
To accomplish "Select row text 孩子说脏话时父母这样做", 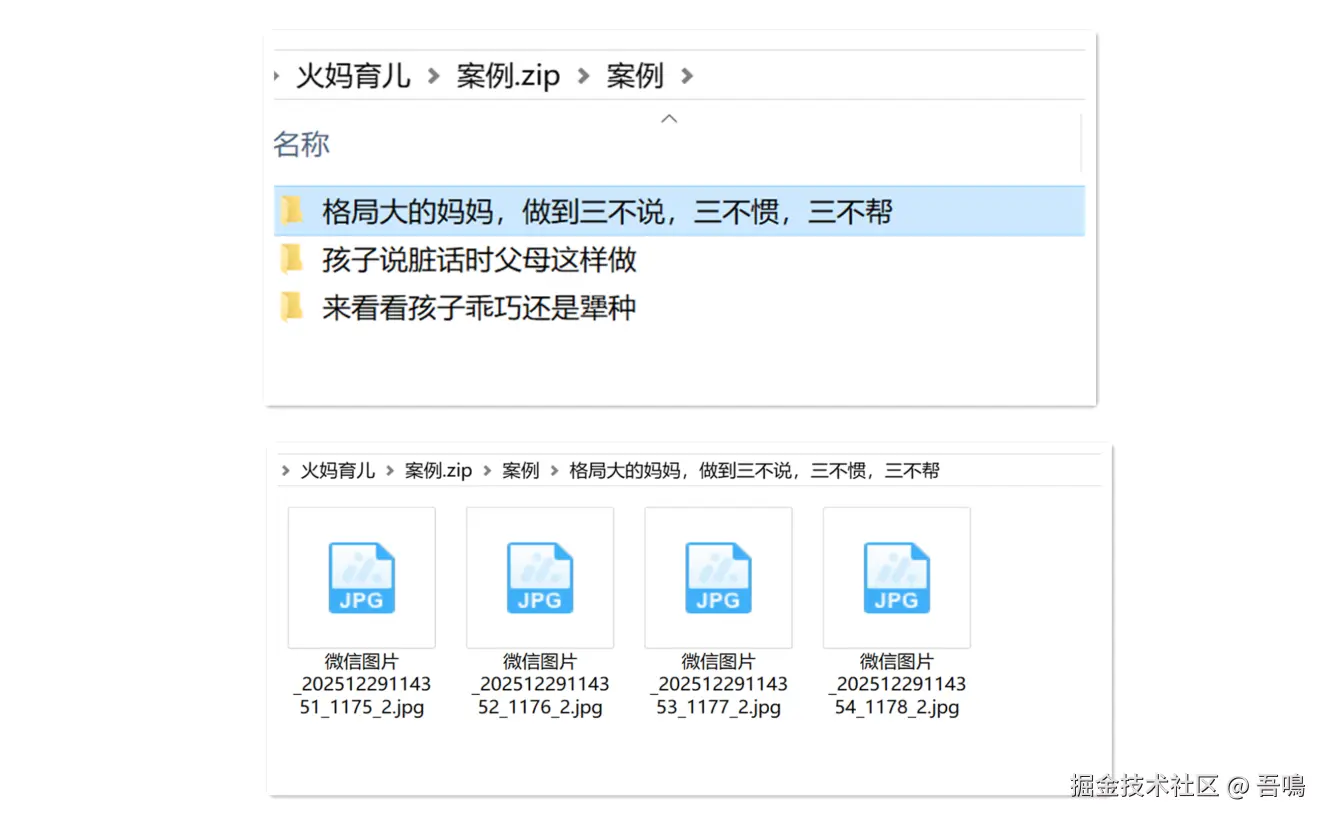I will (479, 260).
